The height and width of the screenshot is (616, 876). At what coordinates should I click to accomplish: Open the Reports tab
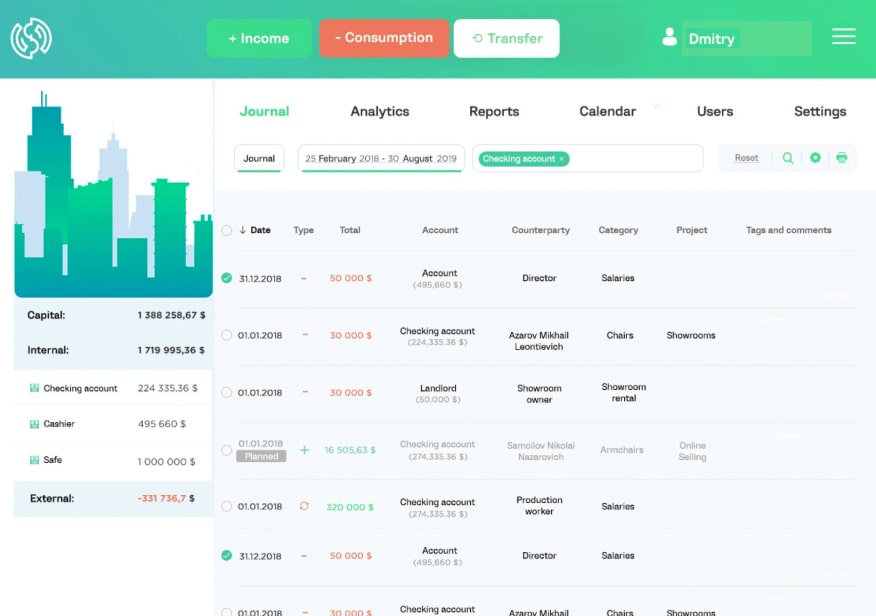point(494,112)
